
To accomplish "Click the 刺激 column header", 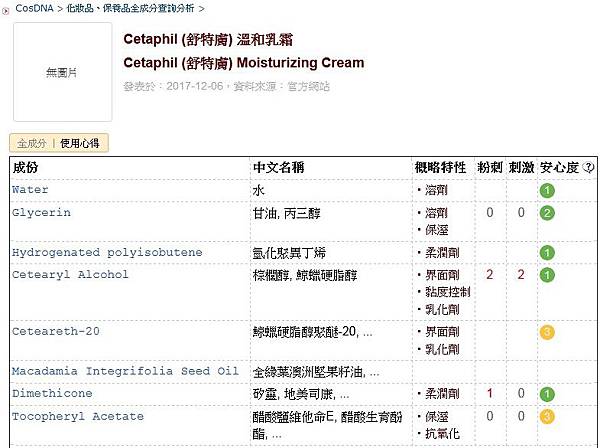I will (521, 168).
